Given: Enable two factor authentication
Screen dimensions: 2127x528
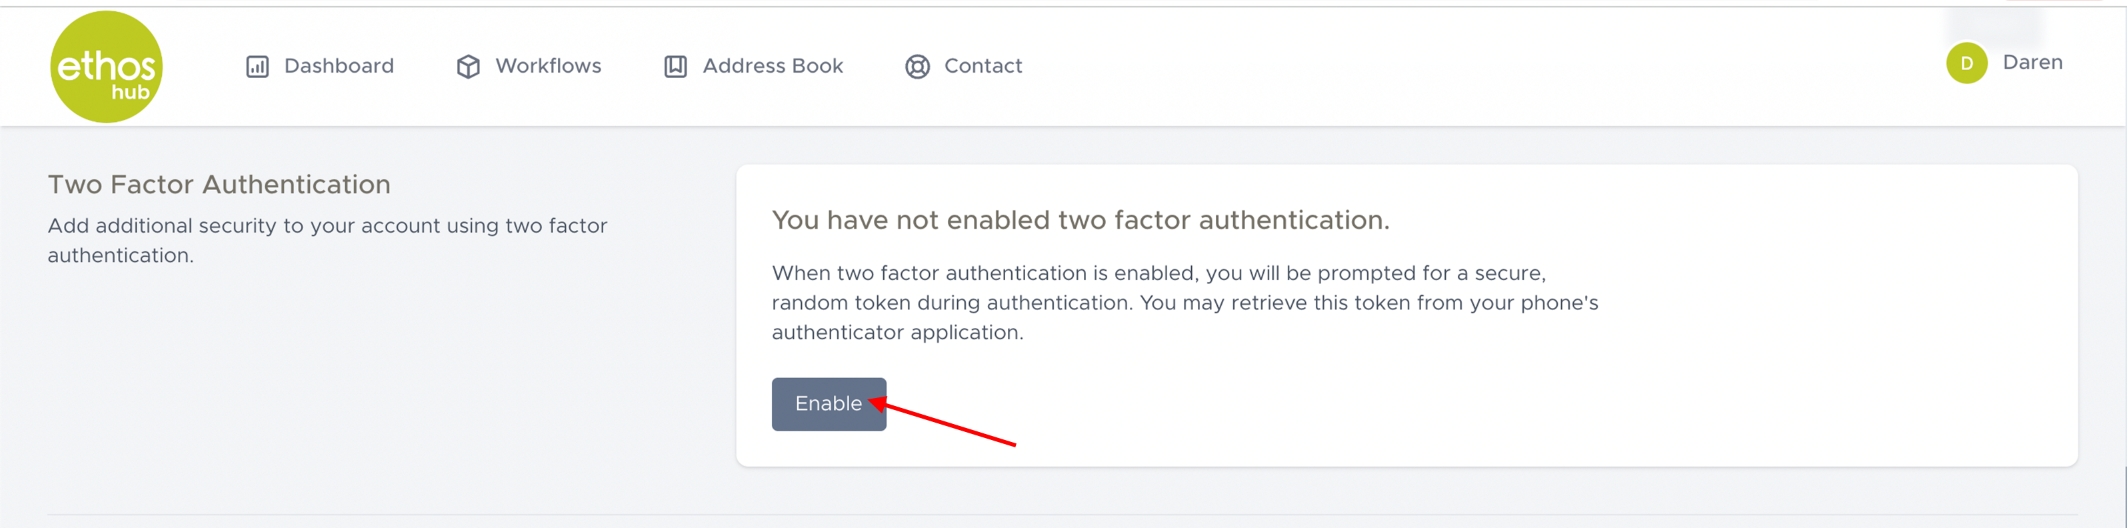Looking at the screenshot, I should 828,404.
